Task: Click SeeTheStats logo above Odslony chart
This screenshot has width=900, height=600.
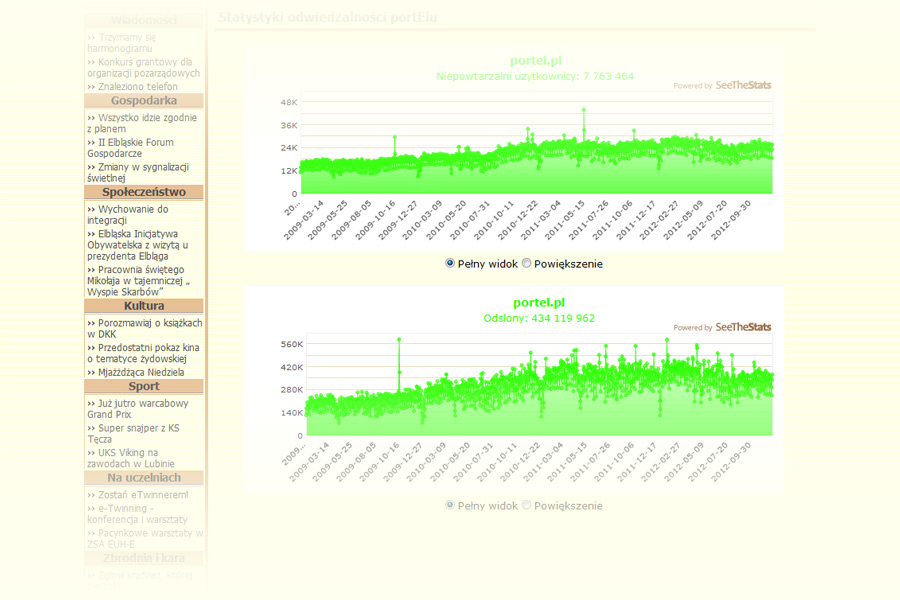Action: tap(743, 327)
